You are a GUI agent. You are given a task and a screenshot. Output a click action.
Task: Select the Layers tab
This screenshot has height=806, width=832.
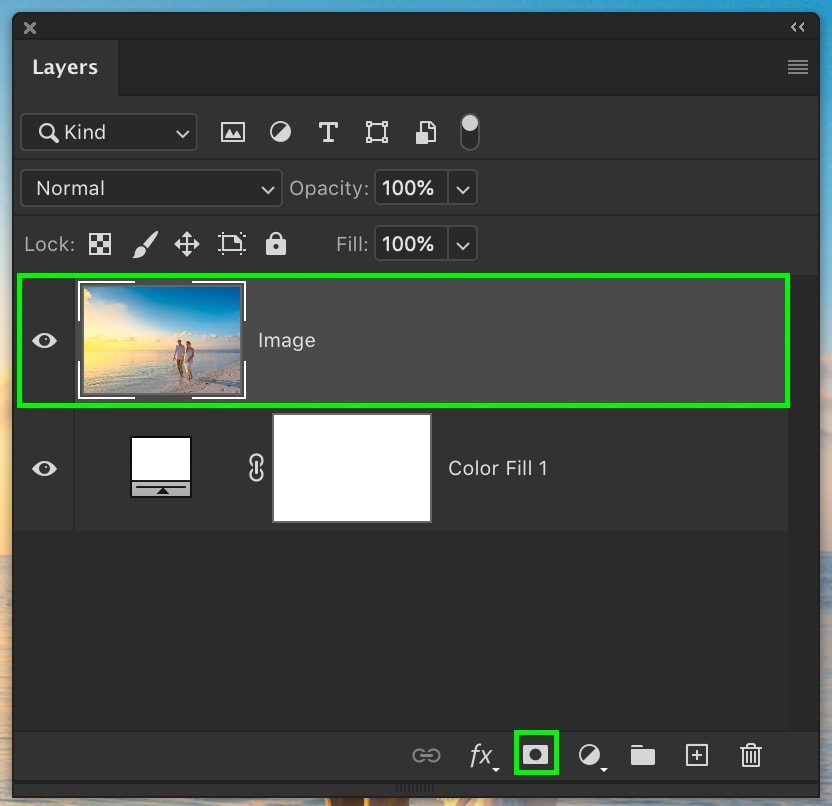click(65, 67)
